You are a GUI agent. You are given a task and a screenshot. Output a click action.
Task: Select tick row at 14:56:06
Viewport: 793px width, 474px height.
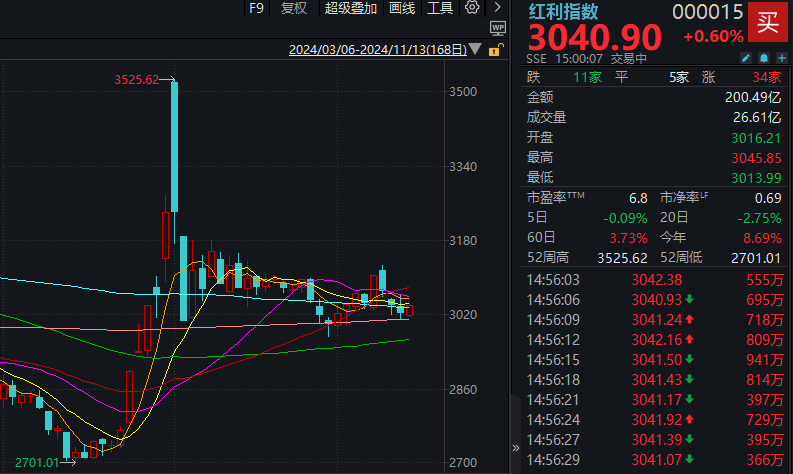(x=655, y=300)
